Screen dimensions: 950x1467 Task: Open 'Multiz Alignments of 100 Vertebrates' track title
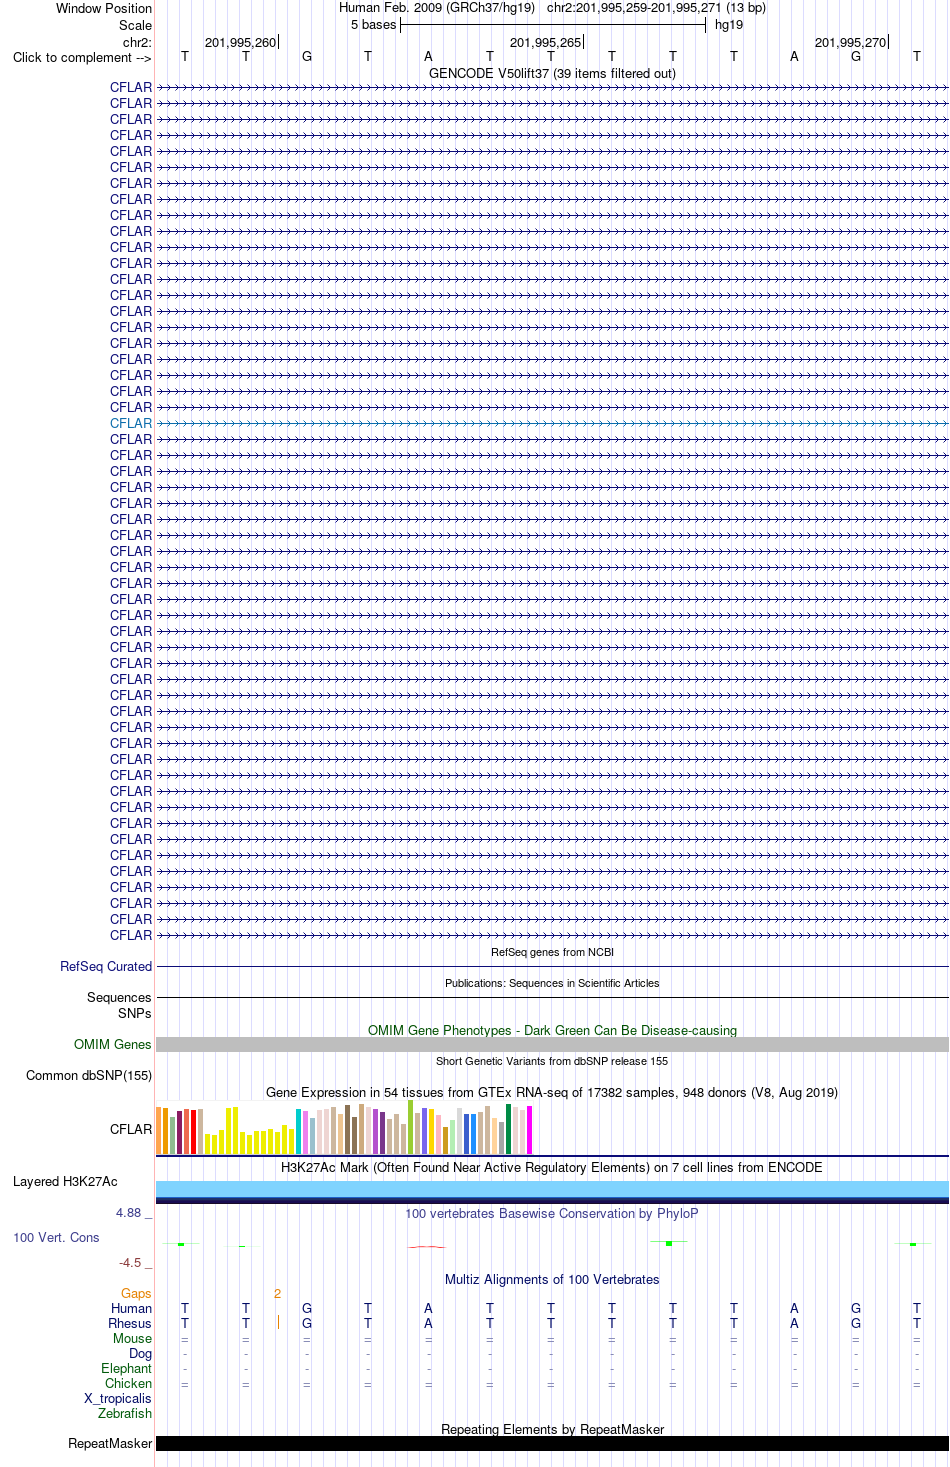(x=552, y=1279)
